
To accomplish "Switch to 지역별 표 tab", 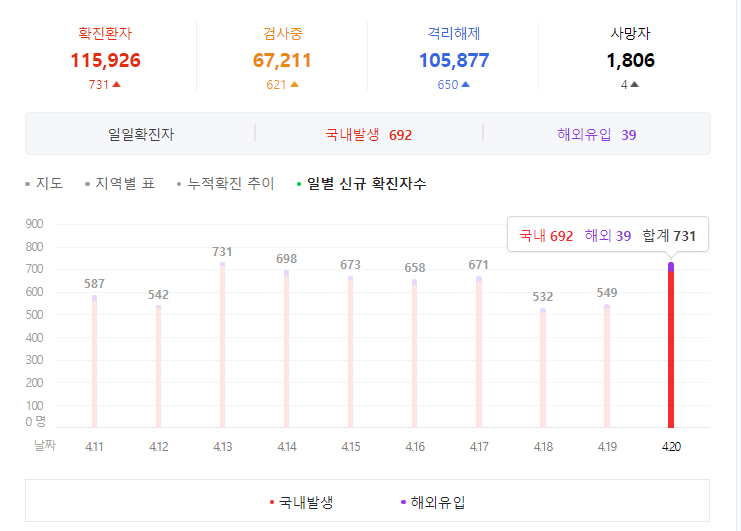I will tap(121, 183).
